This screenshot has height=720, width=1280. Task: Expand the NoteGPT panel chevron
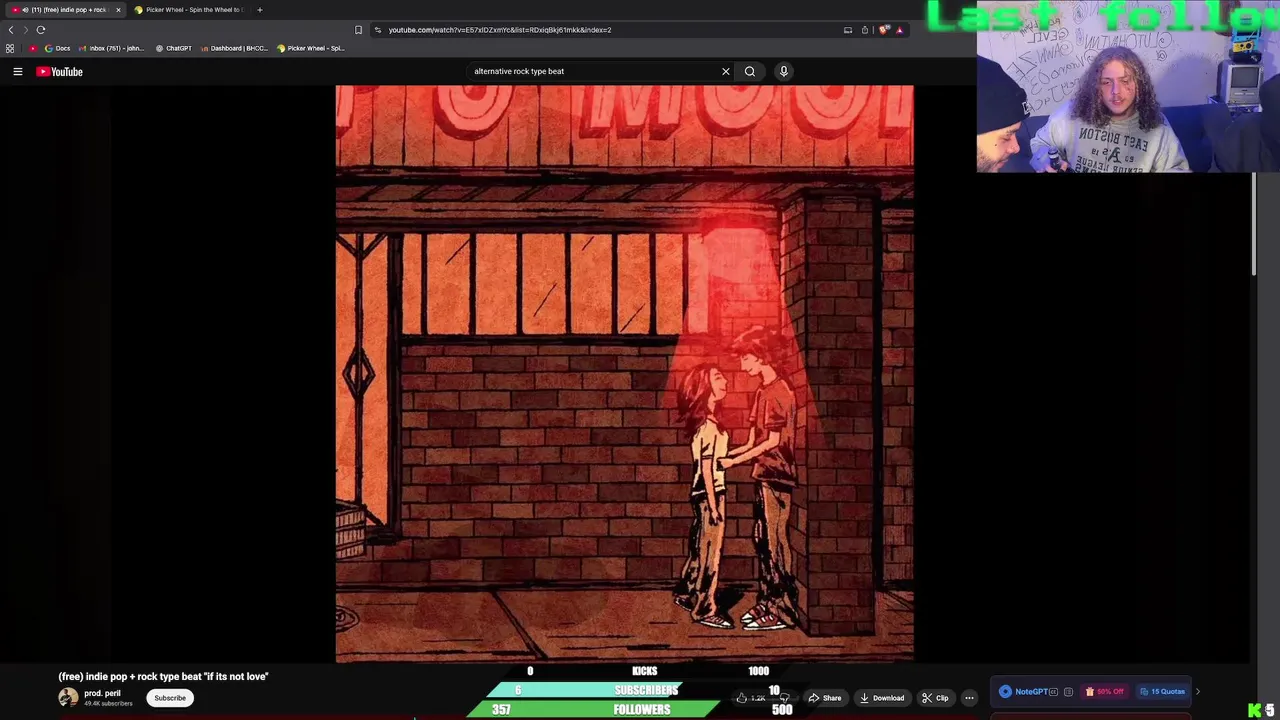coord(1197,691)
